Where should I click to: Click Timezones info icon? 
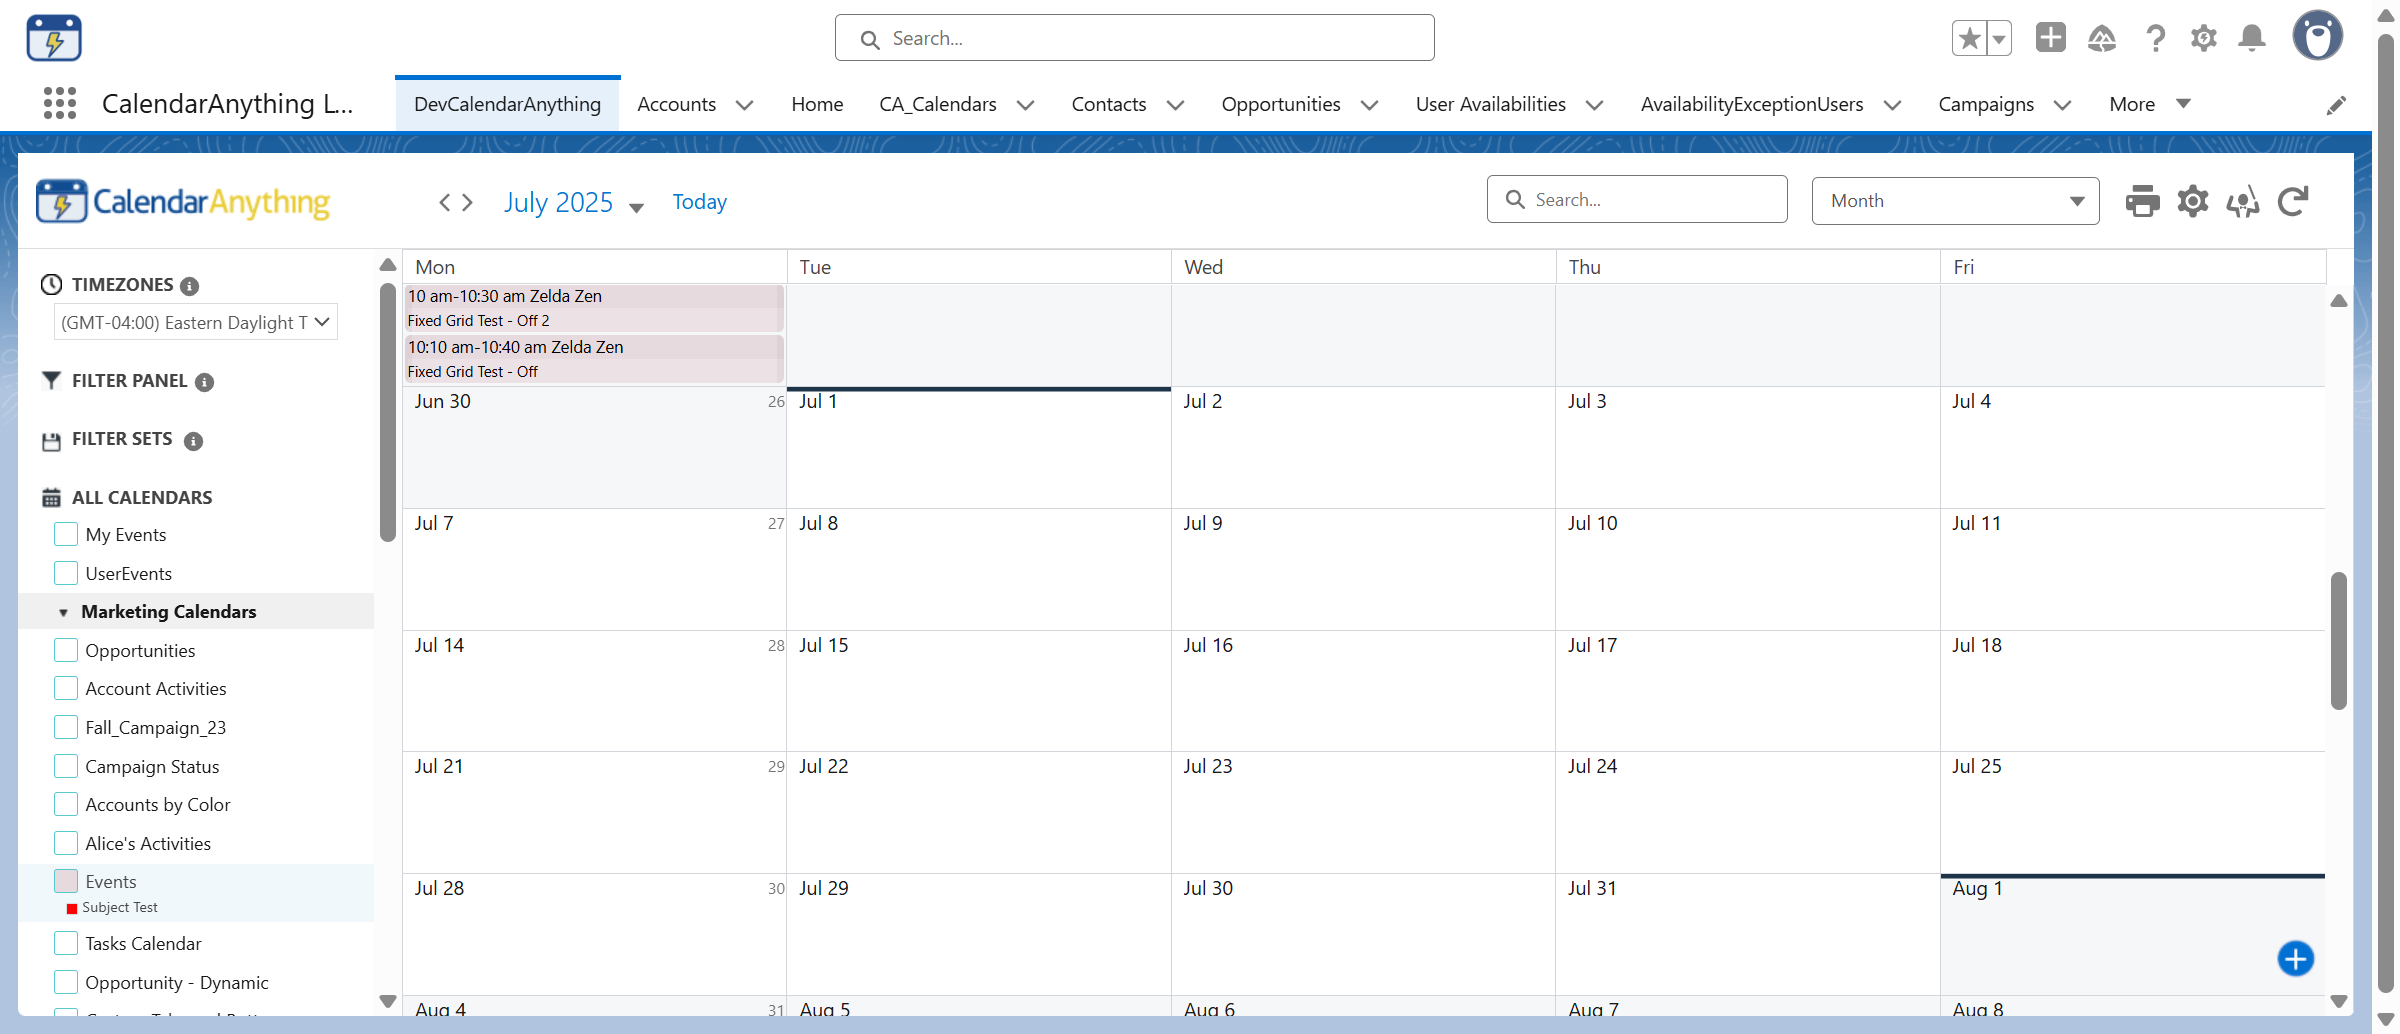[190, 286]
